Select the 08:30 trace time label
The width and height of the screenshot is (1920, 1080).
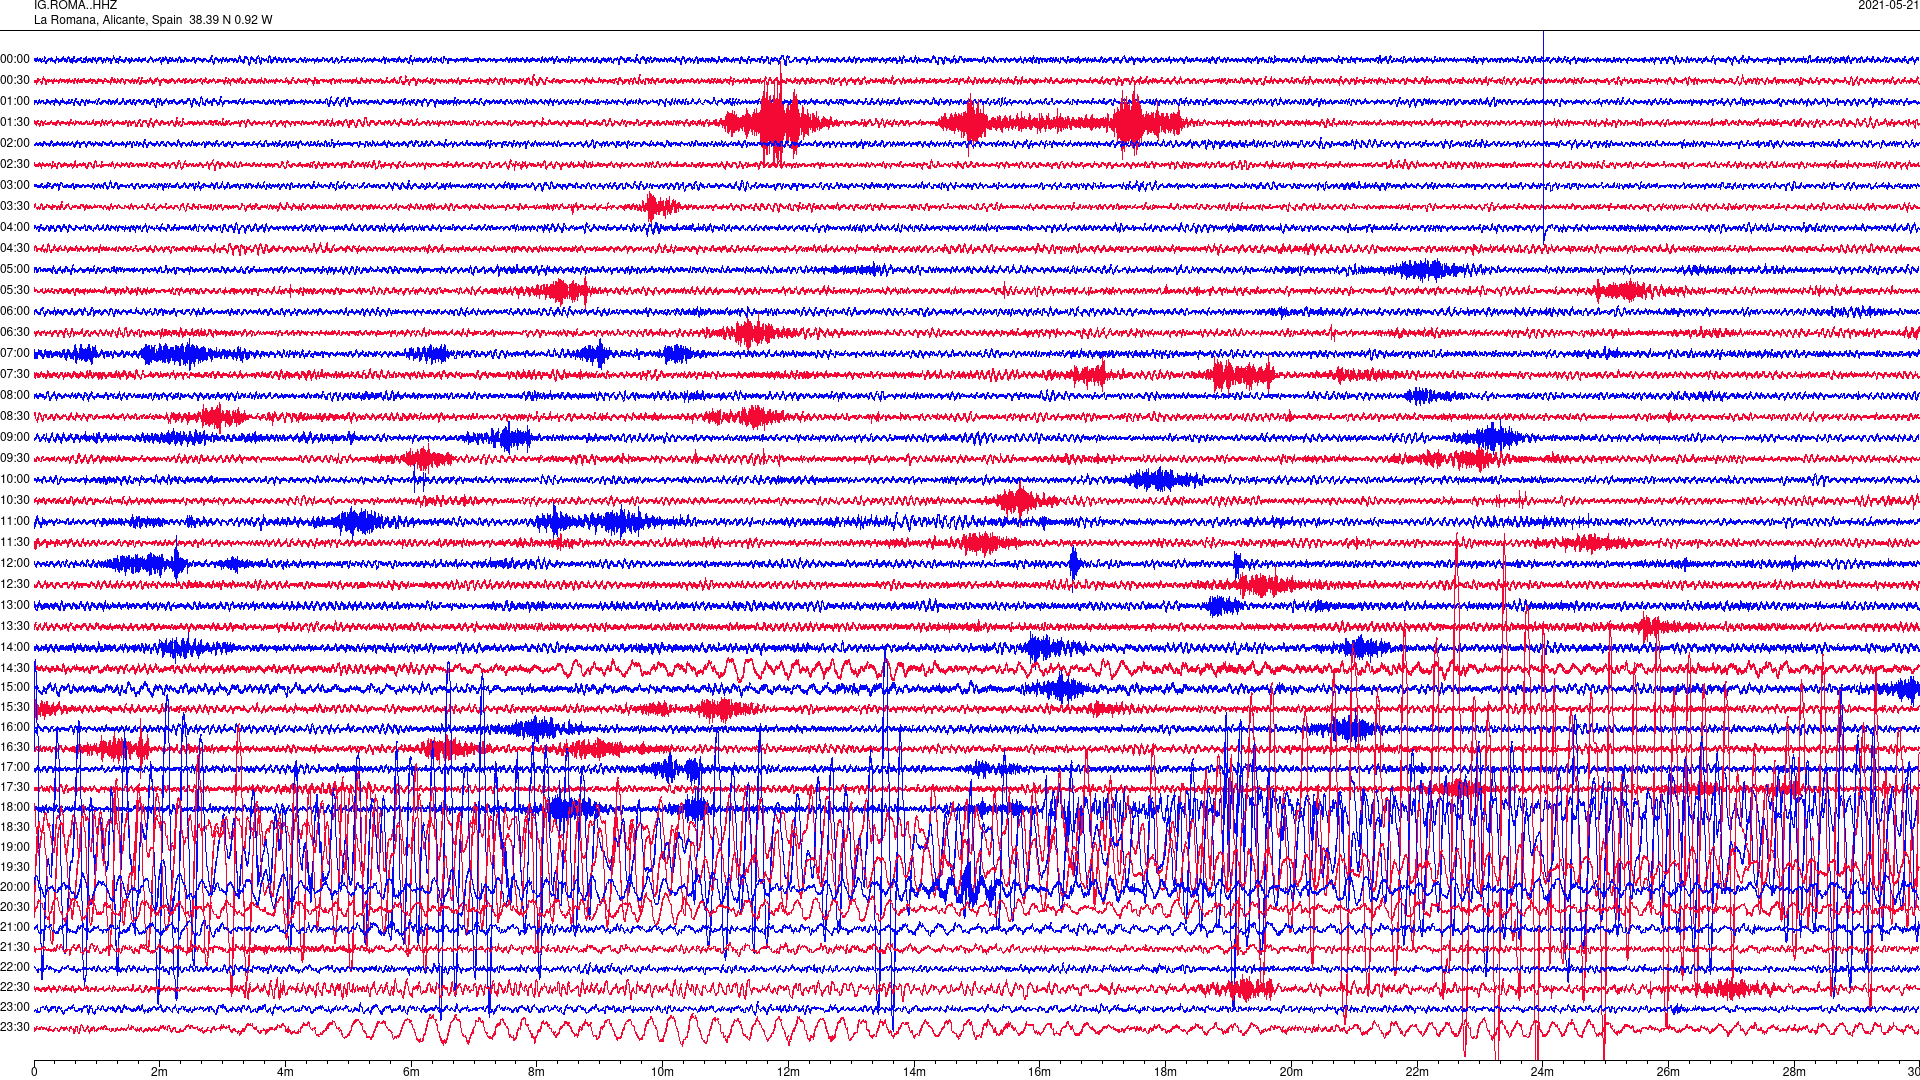15,416
